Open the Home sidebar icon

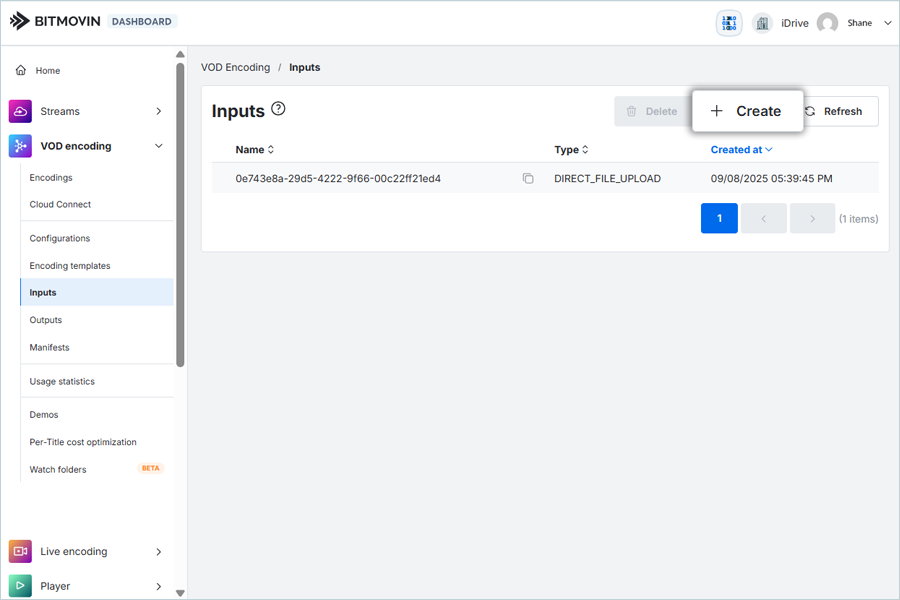coord(21,71)
